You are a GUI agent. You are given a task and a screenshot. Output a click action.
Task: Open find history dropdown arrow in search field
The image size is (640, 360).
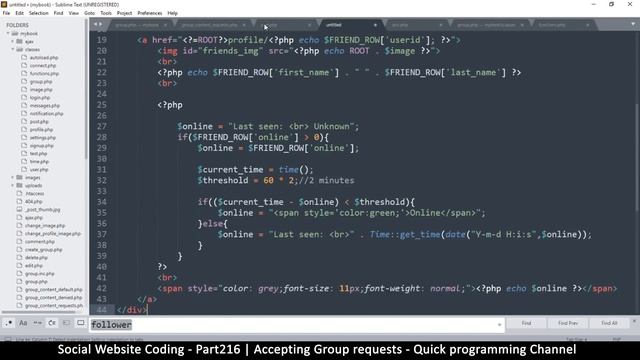(x=500, y=325)
